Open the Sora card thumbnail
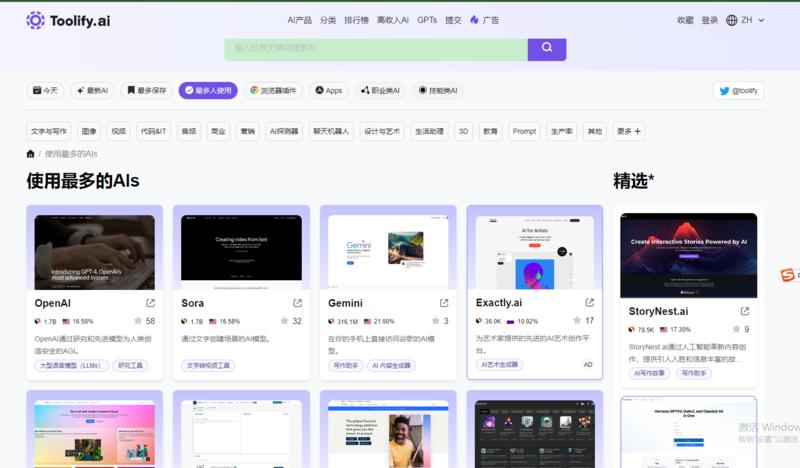The image size is (800, 468). (241, 252)
